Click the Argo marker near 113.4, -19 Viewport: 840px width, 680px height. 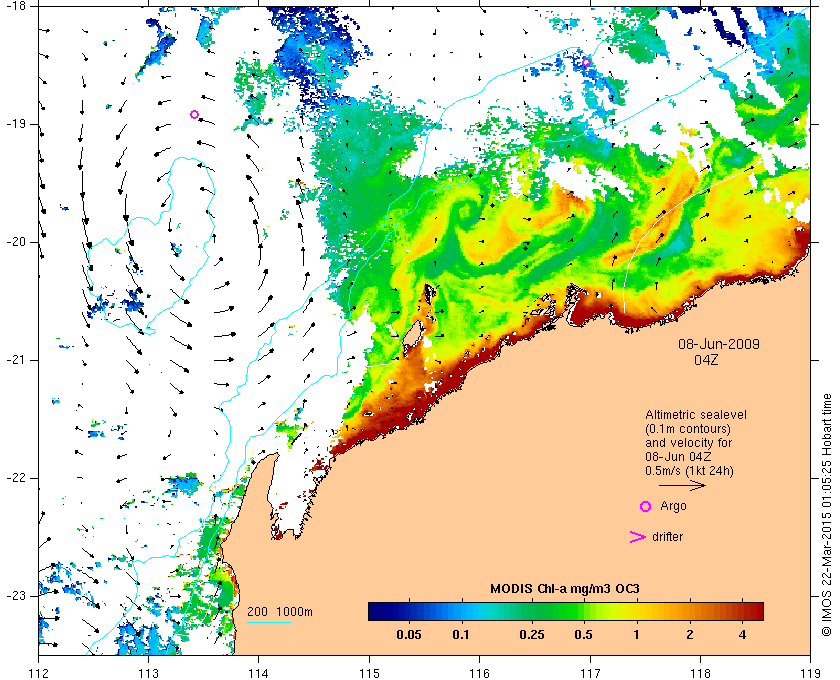click(194, 114)
